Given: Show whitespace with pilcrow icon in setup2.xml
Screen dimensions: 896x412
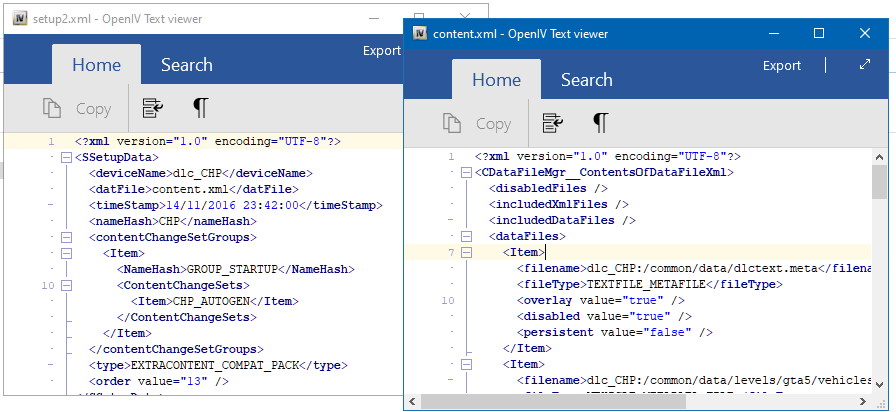Looking at the screenshot, I should [201, 108].
